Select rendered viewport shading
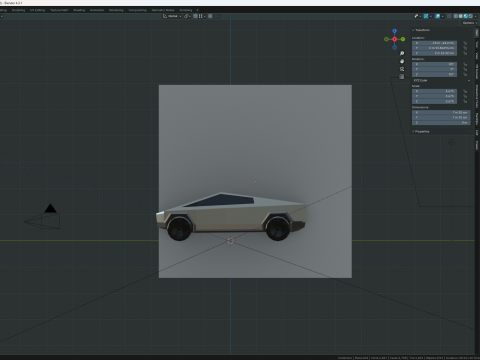Viewport: 480px width, 360px height. 471,16
